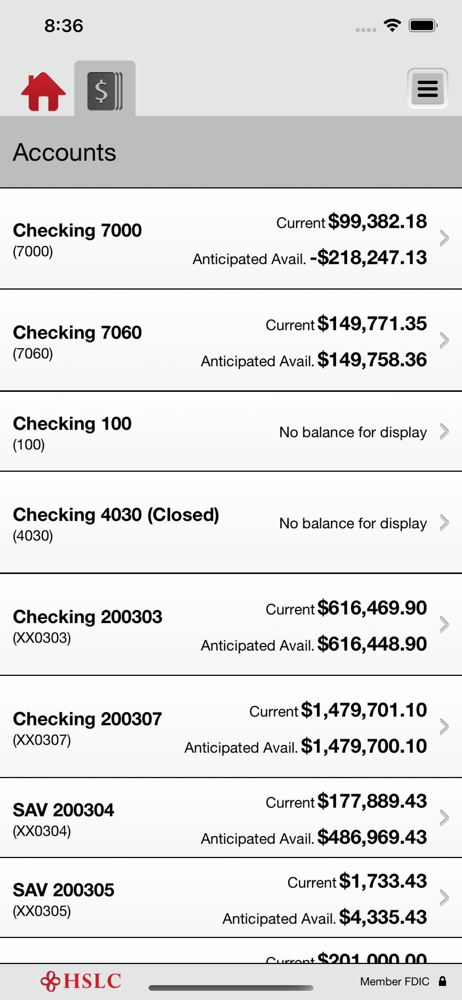The height and width of the screenshot is (1000, 462).
Task: Select Checking 200303 account label
Action: click(x=87, y=617)
